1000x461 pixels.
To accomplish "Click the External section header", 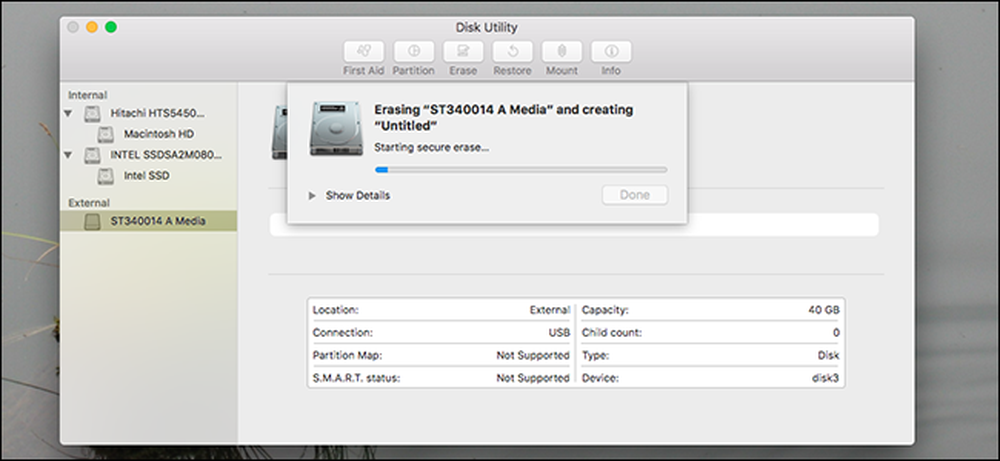I will pyautogui.click(x=89, y=203).
